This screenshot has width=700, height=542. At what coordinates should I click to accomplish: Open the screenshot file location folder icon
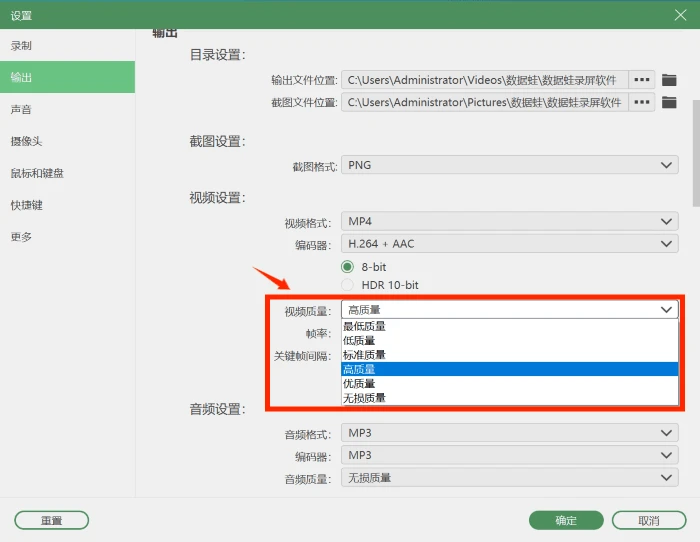pyautogui.click(x=669, y=102)
